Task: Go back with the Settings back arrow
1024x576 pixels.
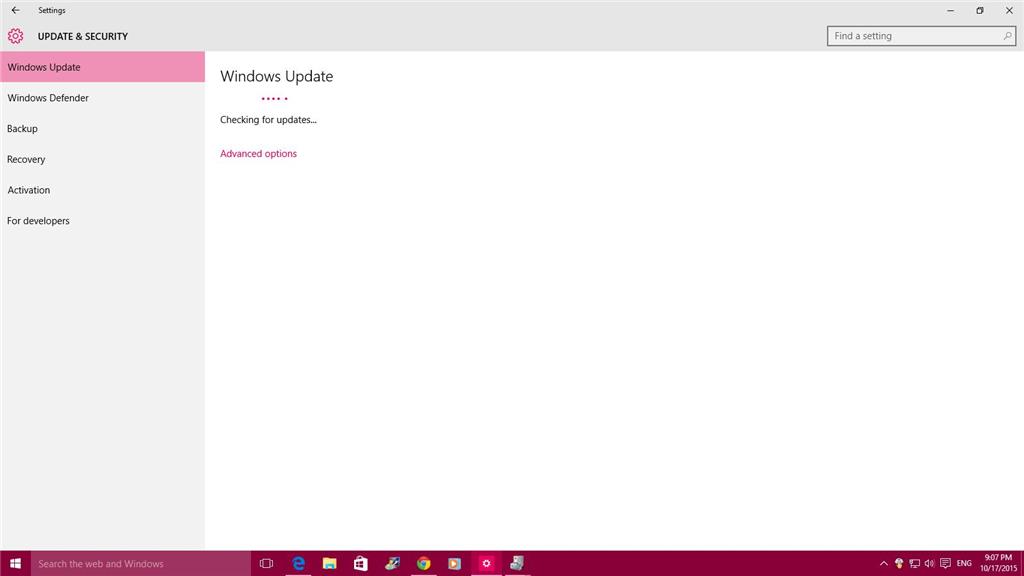Action: [16, 10]
